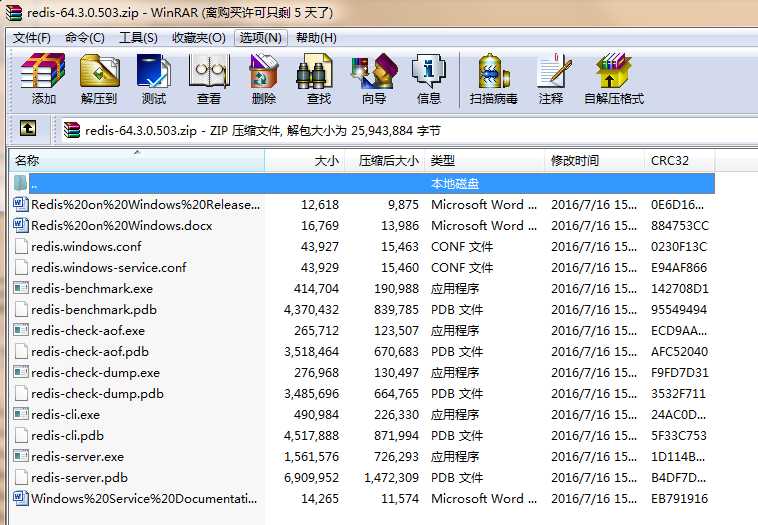Click the CRC32 value EB791916

(679, 498)
